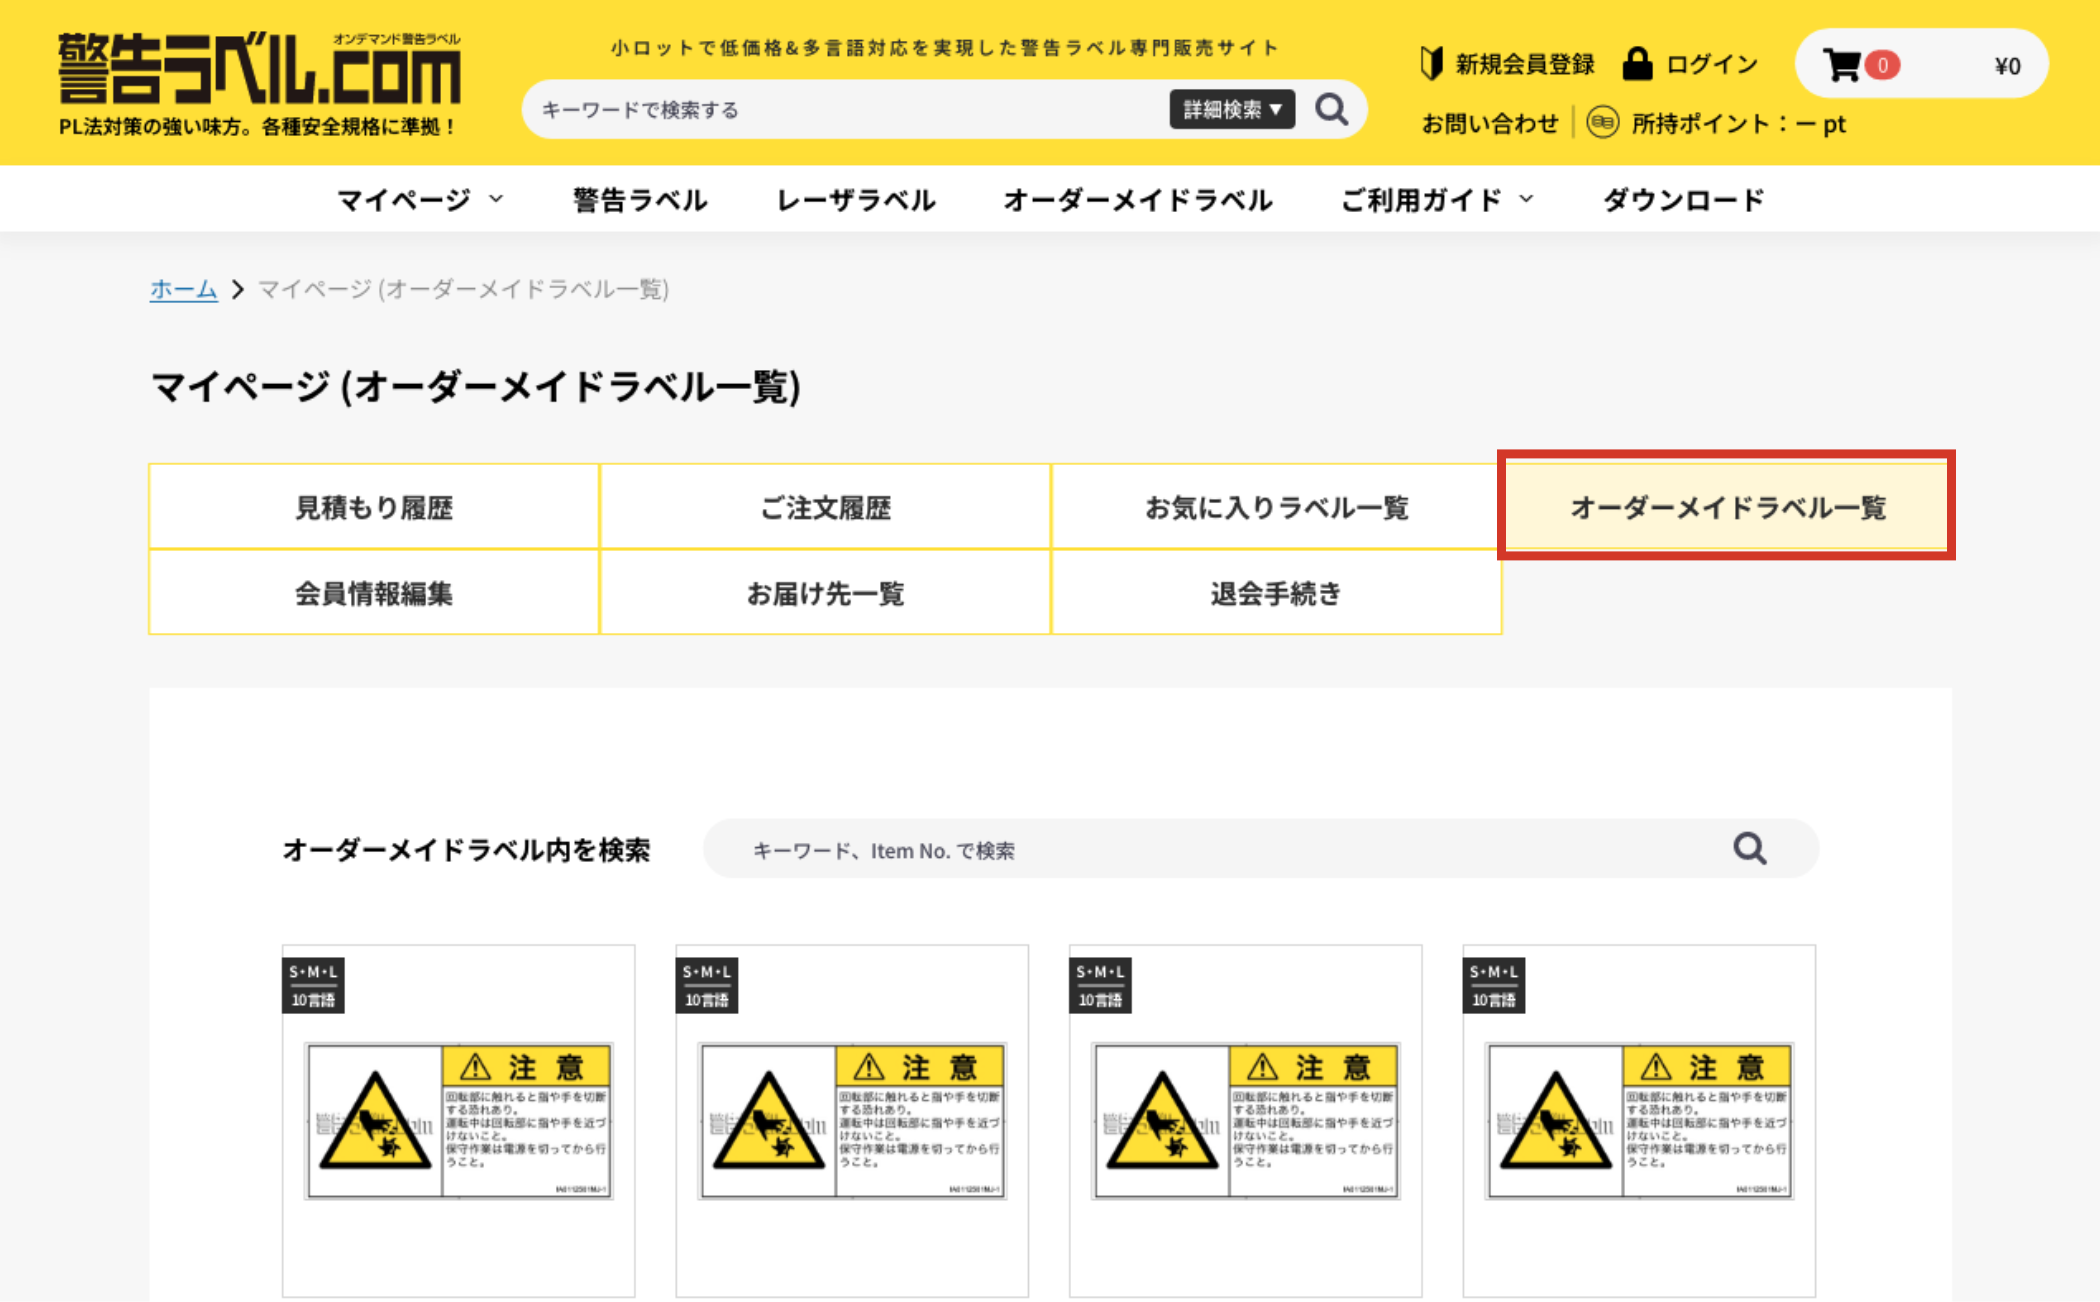Click the ログイン lock icon

pyautogui.click(x=1637, y=64)
